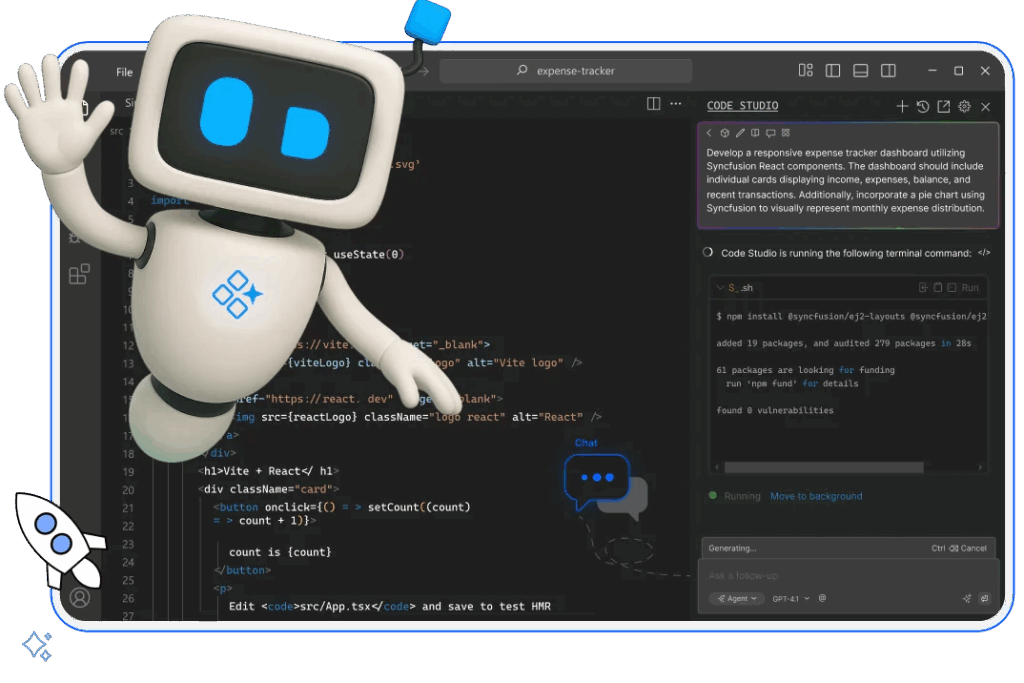The image size is (1024, 683).
Task: Toggle the primary side bar layout icon
Action: (833, 71)
